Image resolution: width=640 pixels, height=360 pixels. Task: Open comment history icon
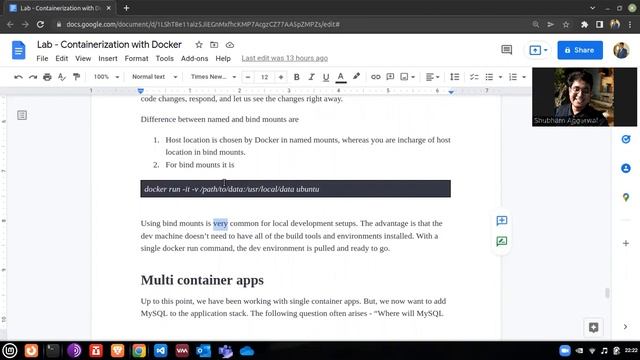(507, 50)
